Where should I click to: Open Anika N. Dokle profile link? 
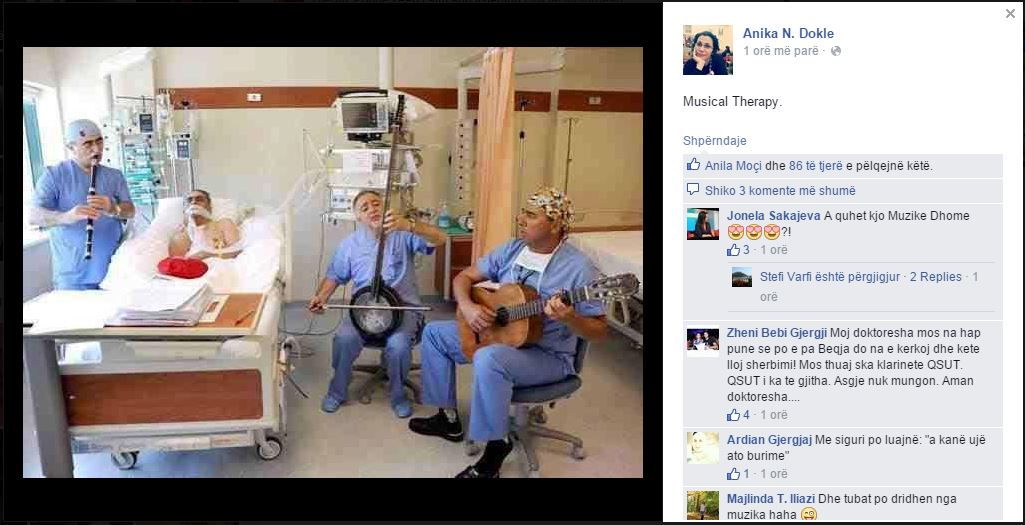pyautogui.click(x=788, y=33)
